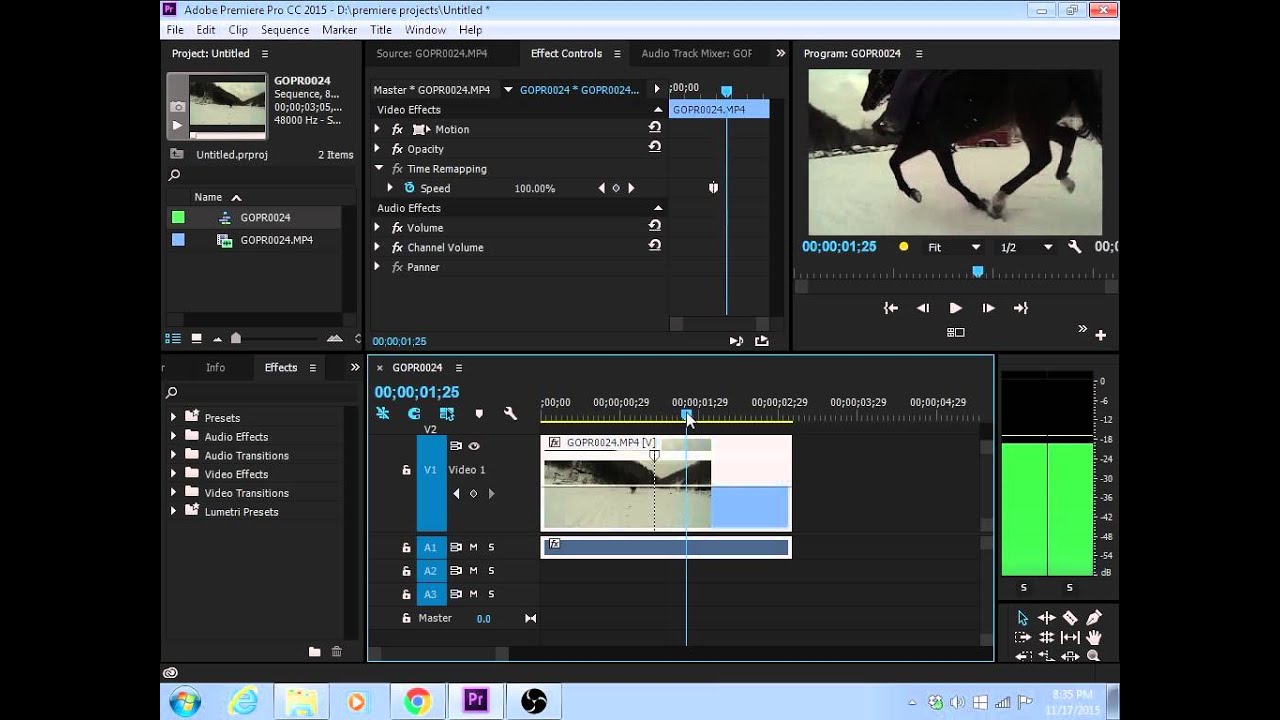This screenshot has height=720, width=1280.
Task: Open the Clip menu
Action: [238, 30]
